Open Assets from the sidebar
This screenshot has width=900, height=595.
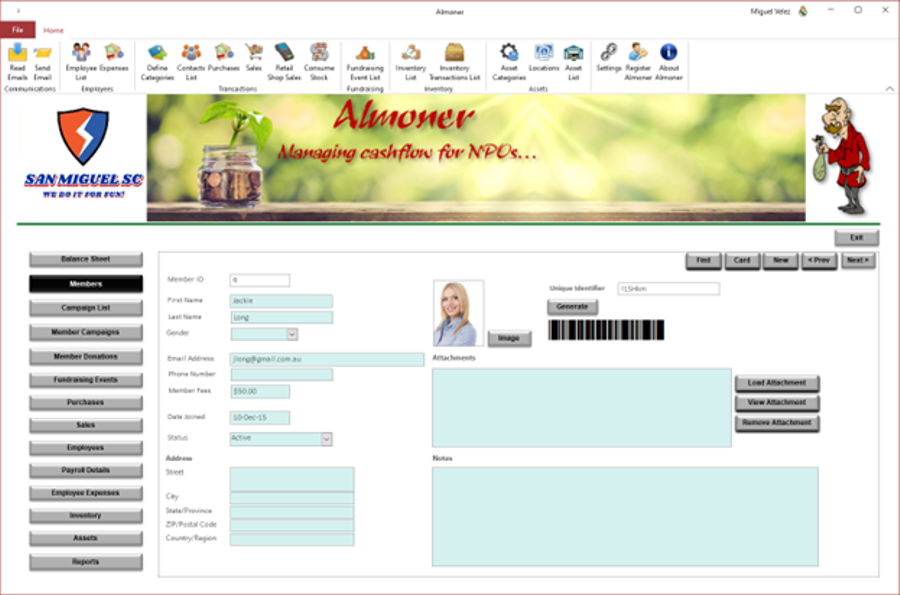pyautogui.click(x=86, y=538)
